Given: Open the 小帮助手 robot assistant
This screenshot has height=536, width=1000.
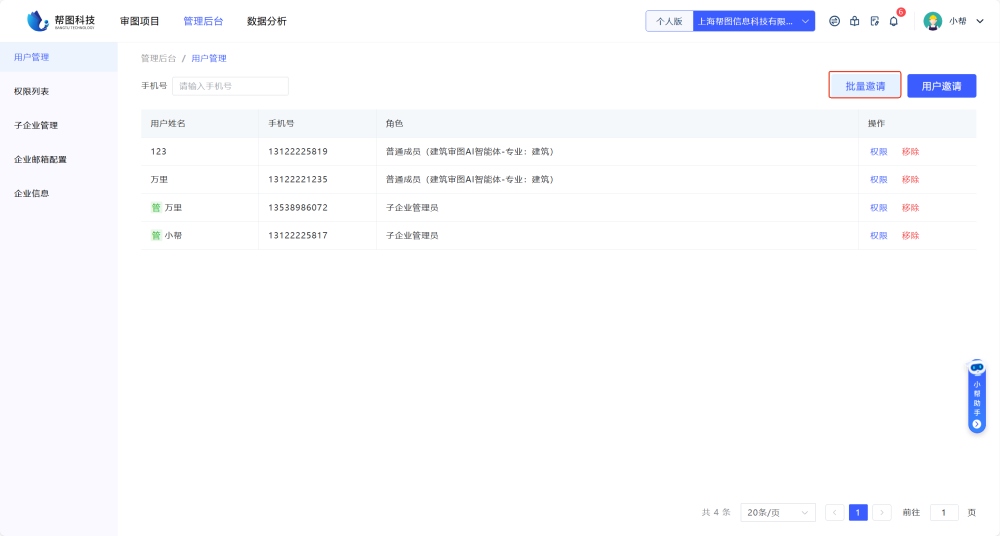Looking at the screenshot, I should click(977, 368).
